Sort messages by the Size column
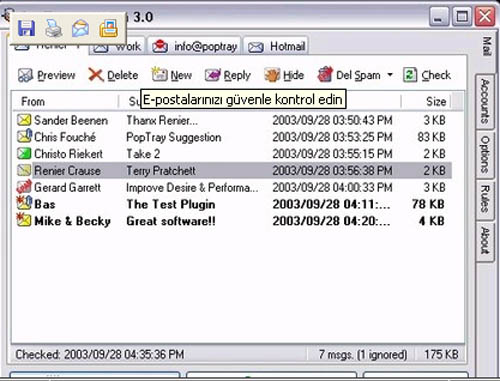The height and width of the screenshot is (381, 500). pos(426,101)
